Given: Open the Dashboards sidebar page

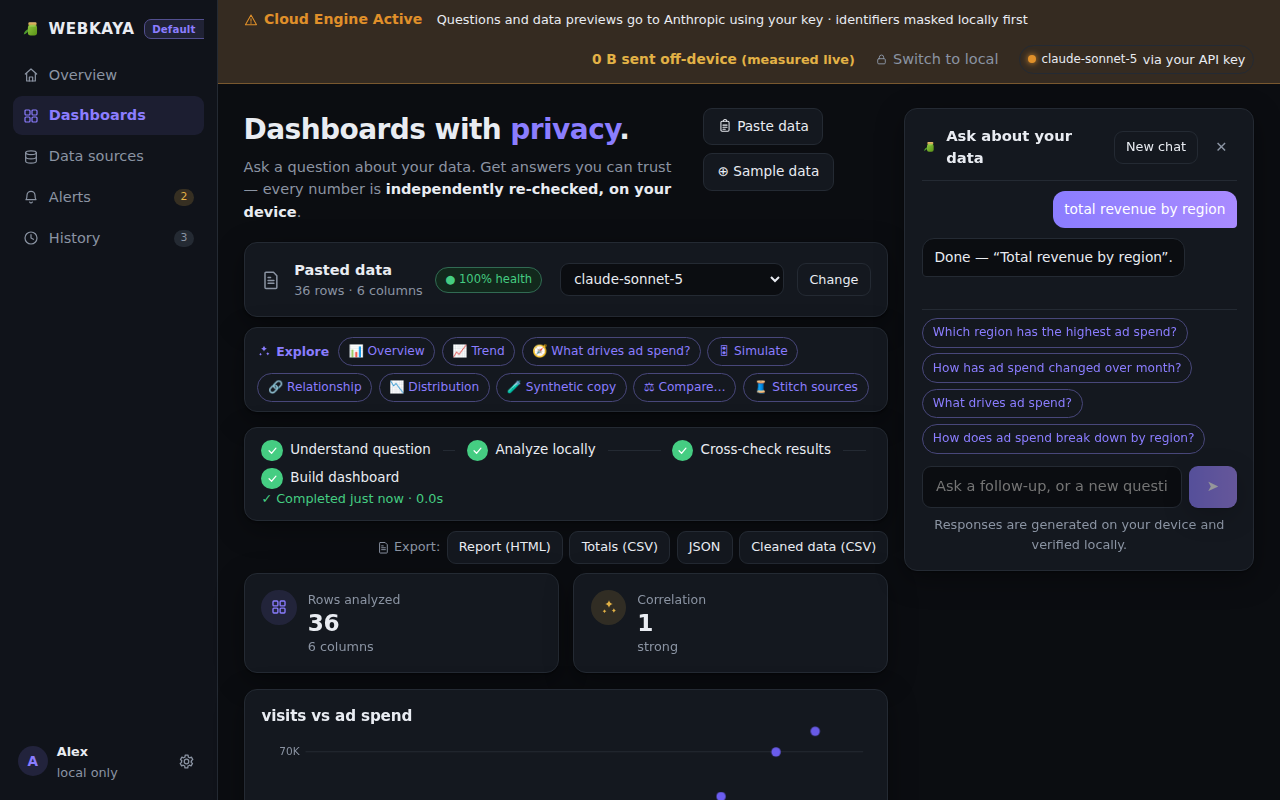Looking at the screenshot, I should pyautogui.click(x=108, y=115).
